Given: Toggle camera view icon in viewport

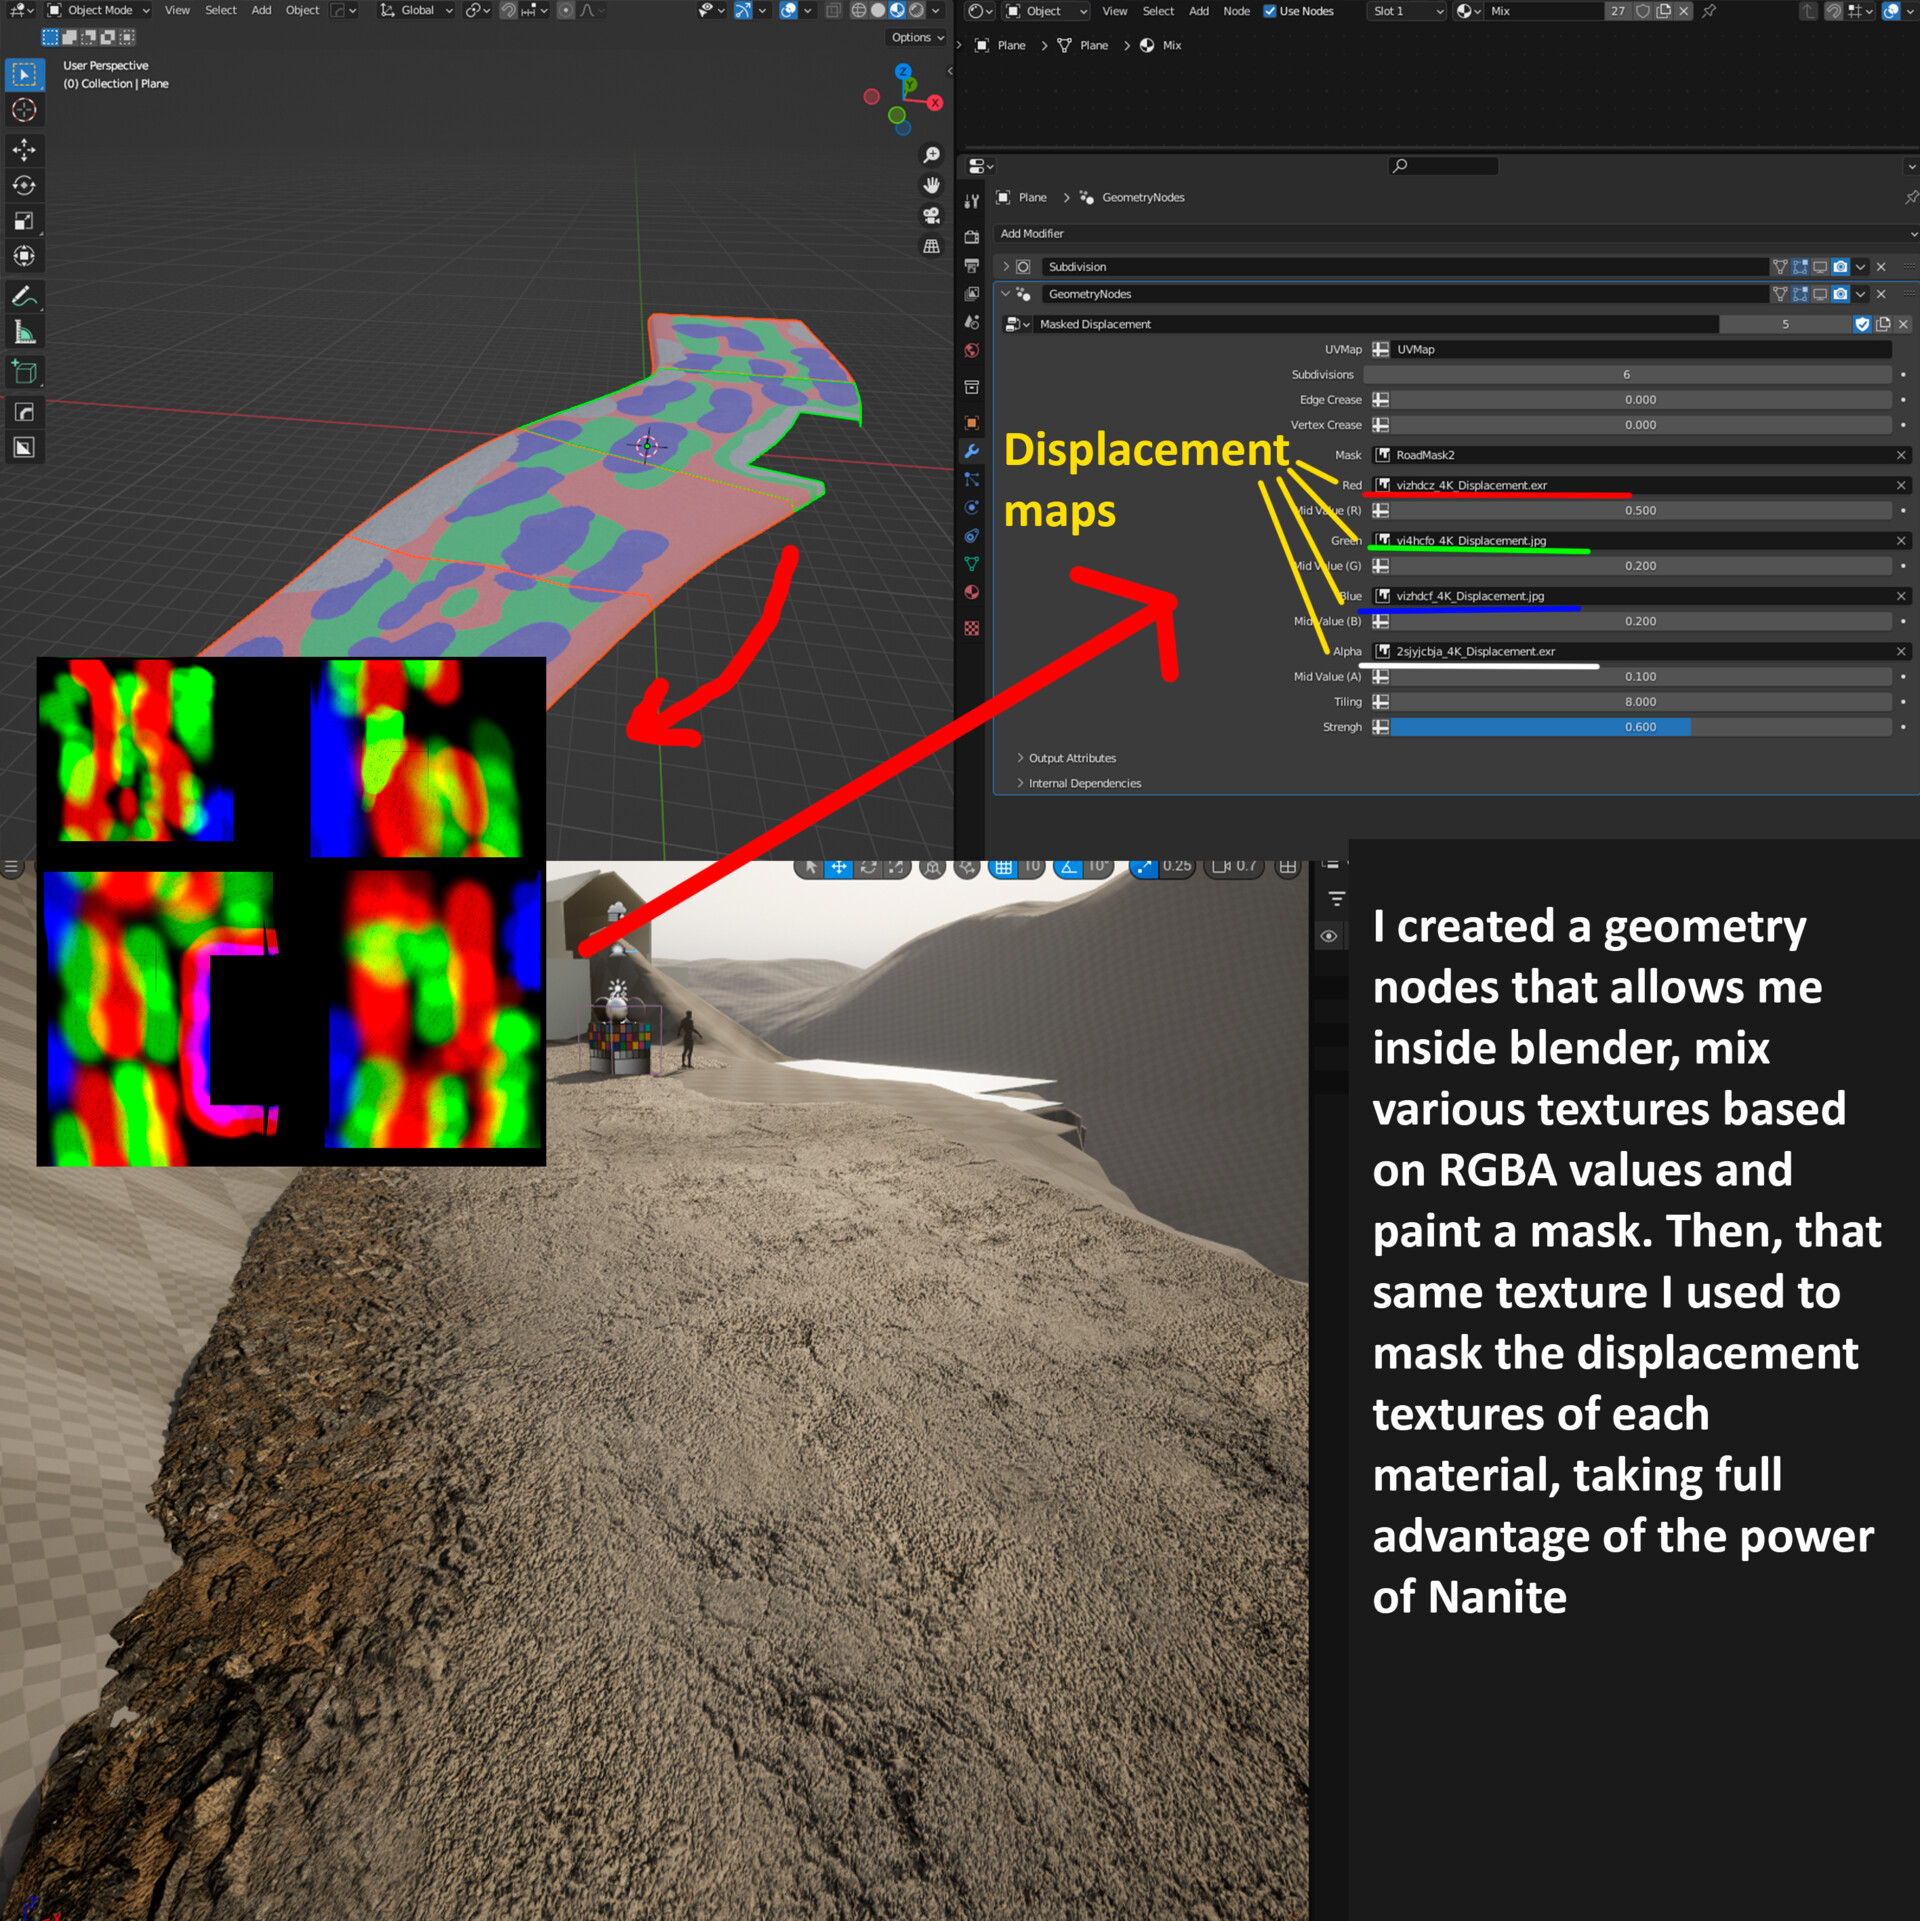Looking at the screenshot, I should (931, 216).
